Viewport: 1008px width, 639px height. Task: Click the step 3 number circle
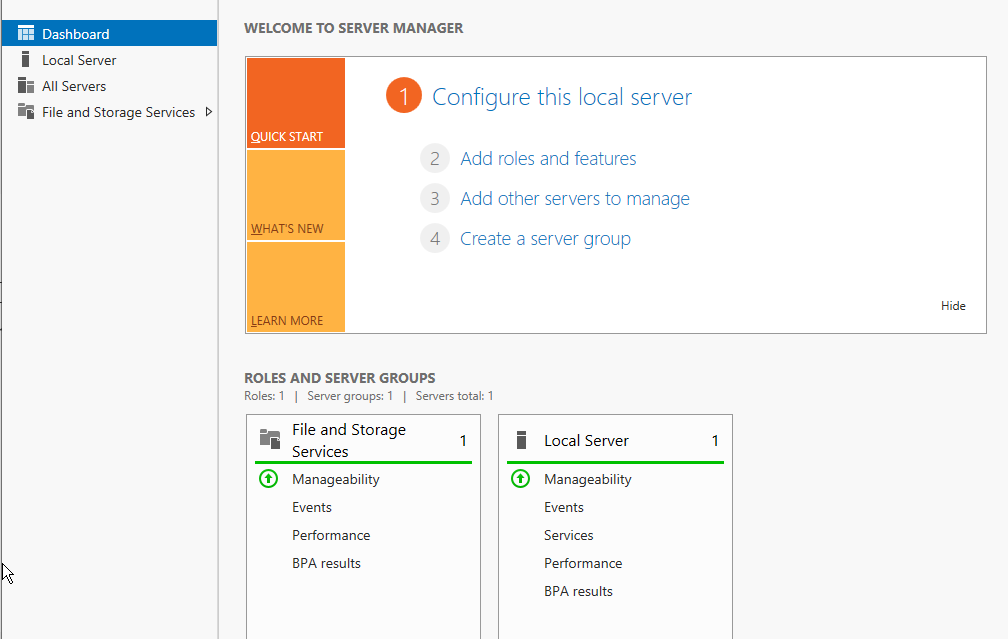tap(435, 199)
